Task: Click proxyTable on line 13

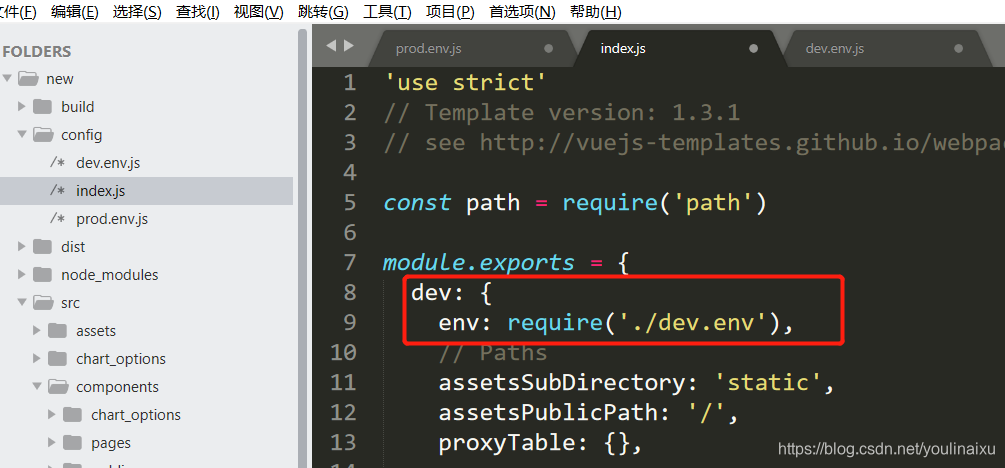Action: tap(506, 443)
